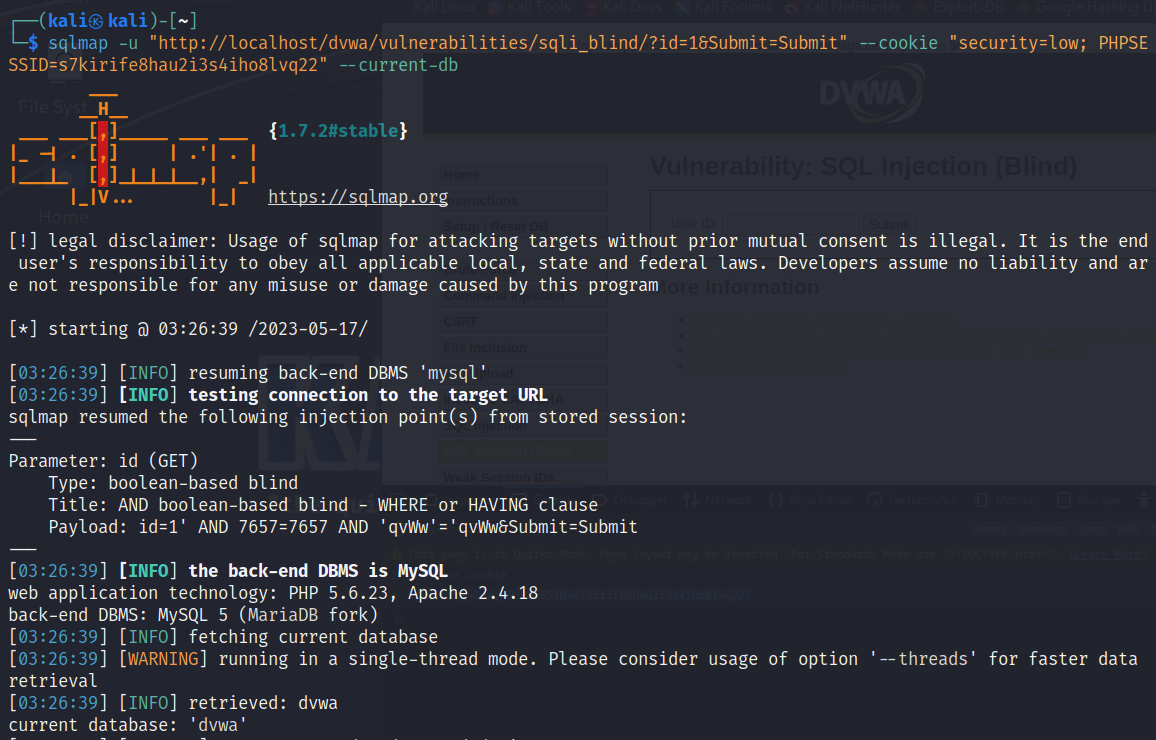1156x740 pixels.
Task: Open DVWA Home menu item
Action: (523, 175)
